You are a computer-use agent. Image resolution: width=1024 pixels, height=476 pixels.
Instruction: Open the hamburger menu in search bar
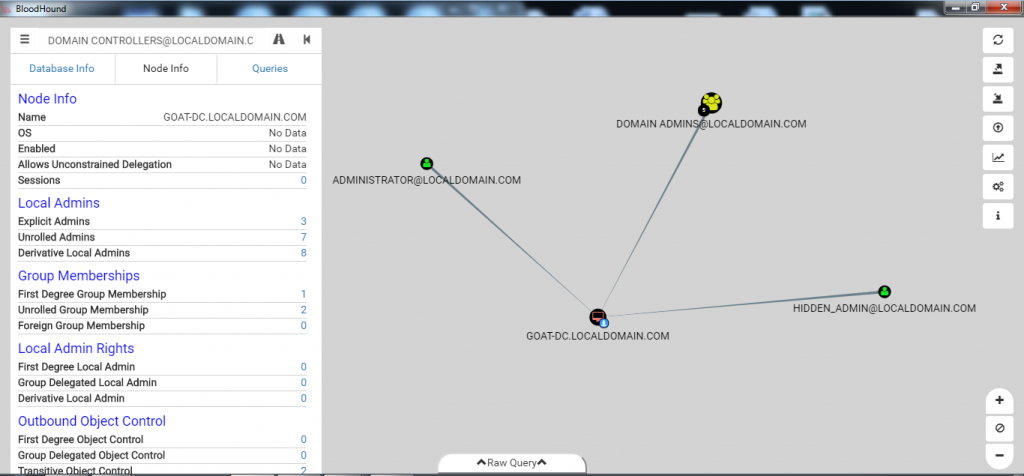25,40
